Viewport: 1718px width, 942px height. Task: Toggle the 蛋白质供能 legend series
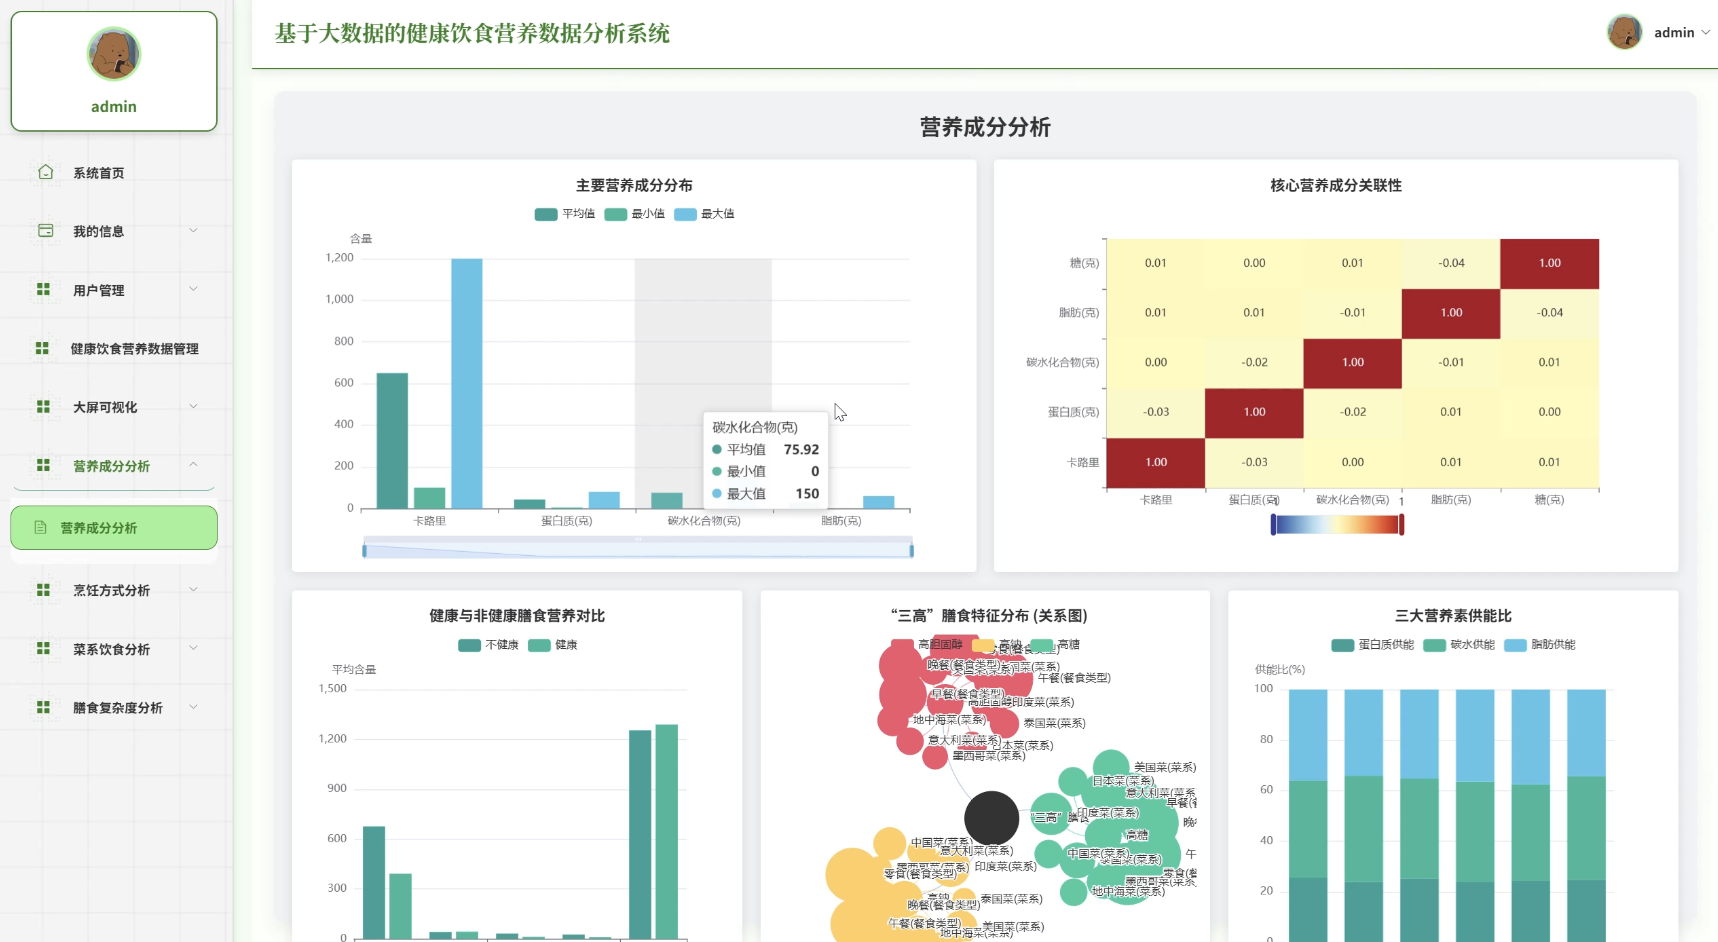(1373, 645)
